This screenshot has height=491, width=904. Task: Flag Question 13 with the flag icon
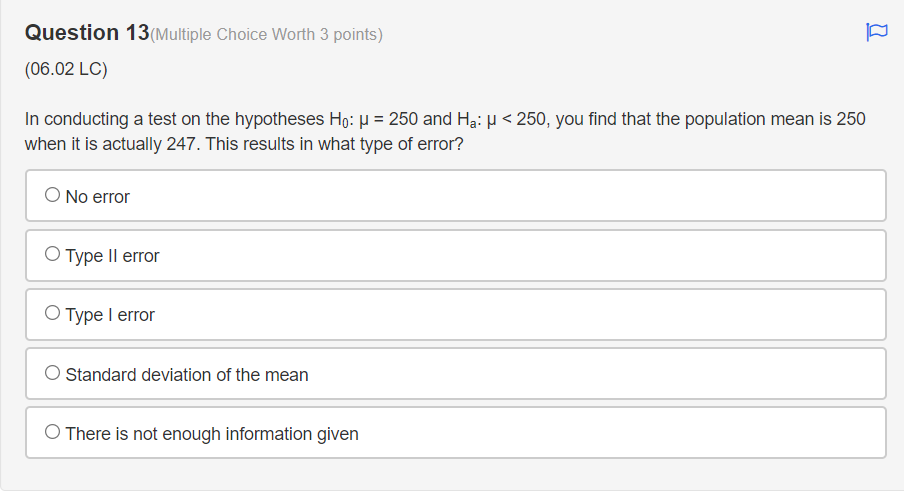(x=876, y=32)
